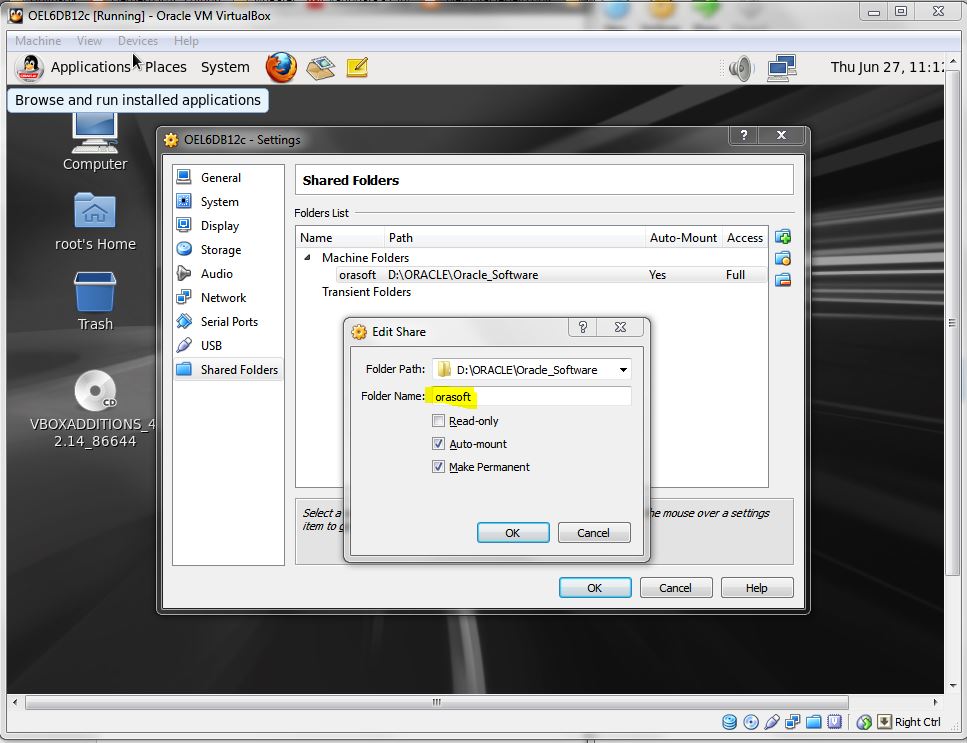The height and width of the screenshot is (743, 967).
Task: Open the VirtualBox Help menu
Action: [x=186, y=41]
